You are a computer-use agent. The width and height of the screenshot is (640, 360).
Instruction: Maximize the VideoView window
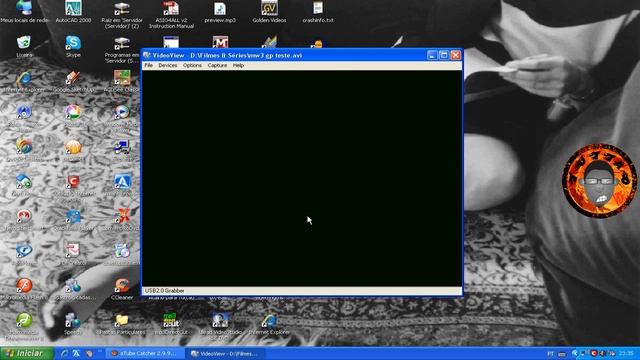tap(444, 55)
